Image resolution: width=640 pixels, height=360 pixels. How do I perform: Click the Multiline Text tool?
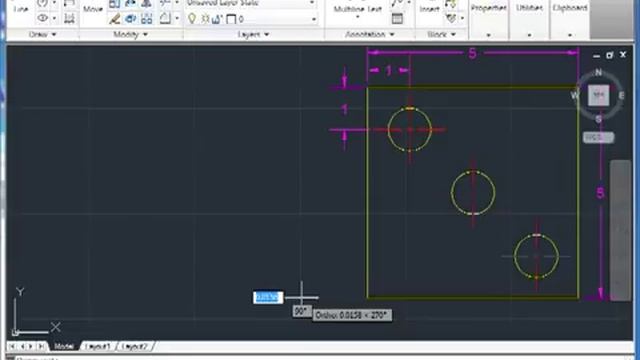(358, 9)
